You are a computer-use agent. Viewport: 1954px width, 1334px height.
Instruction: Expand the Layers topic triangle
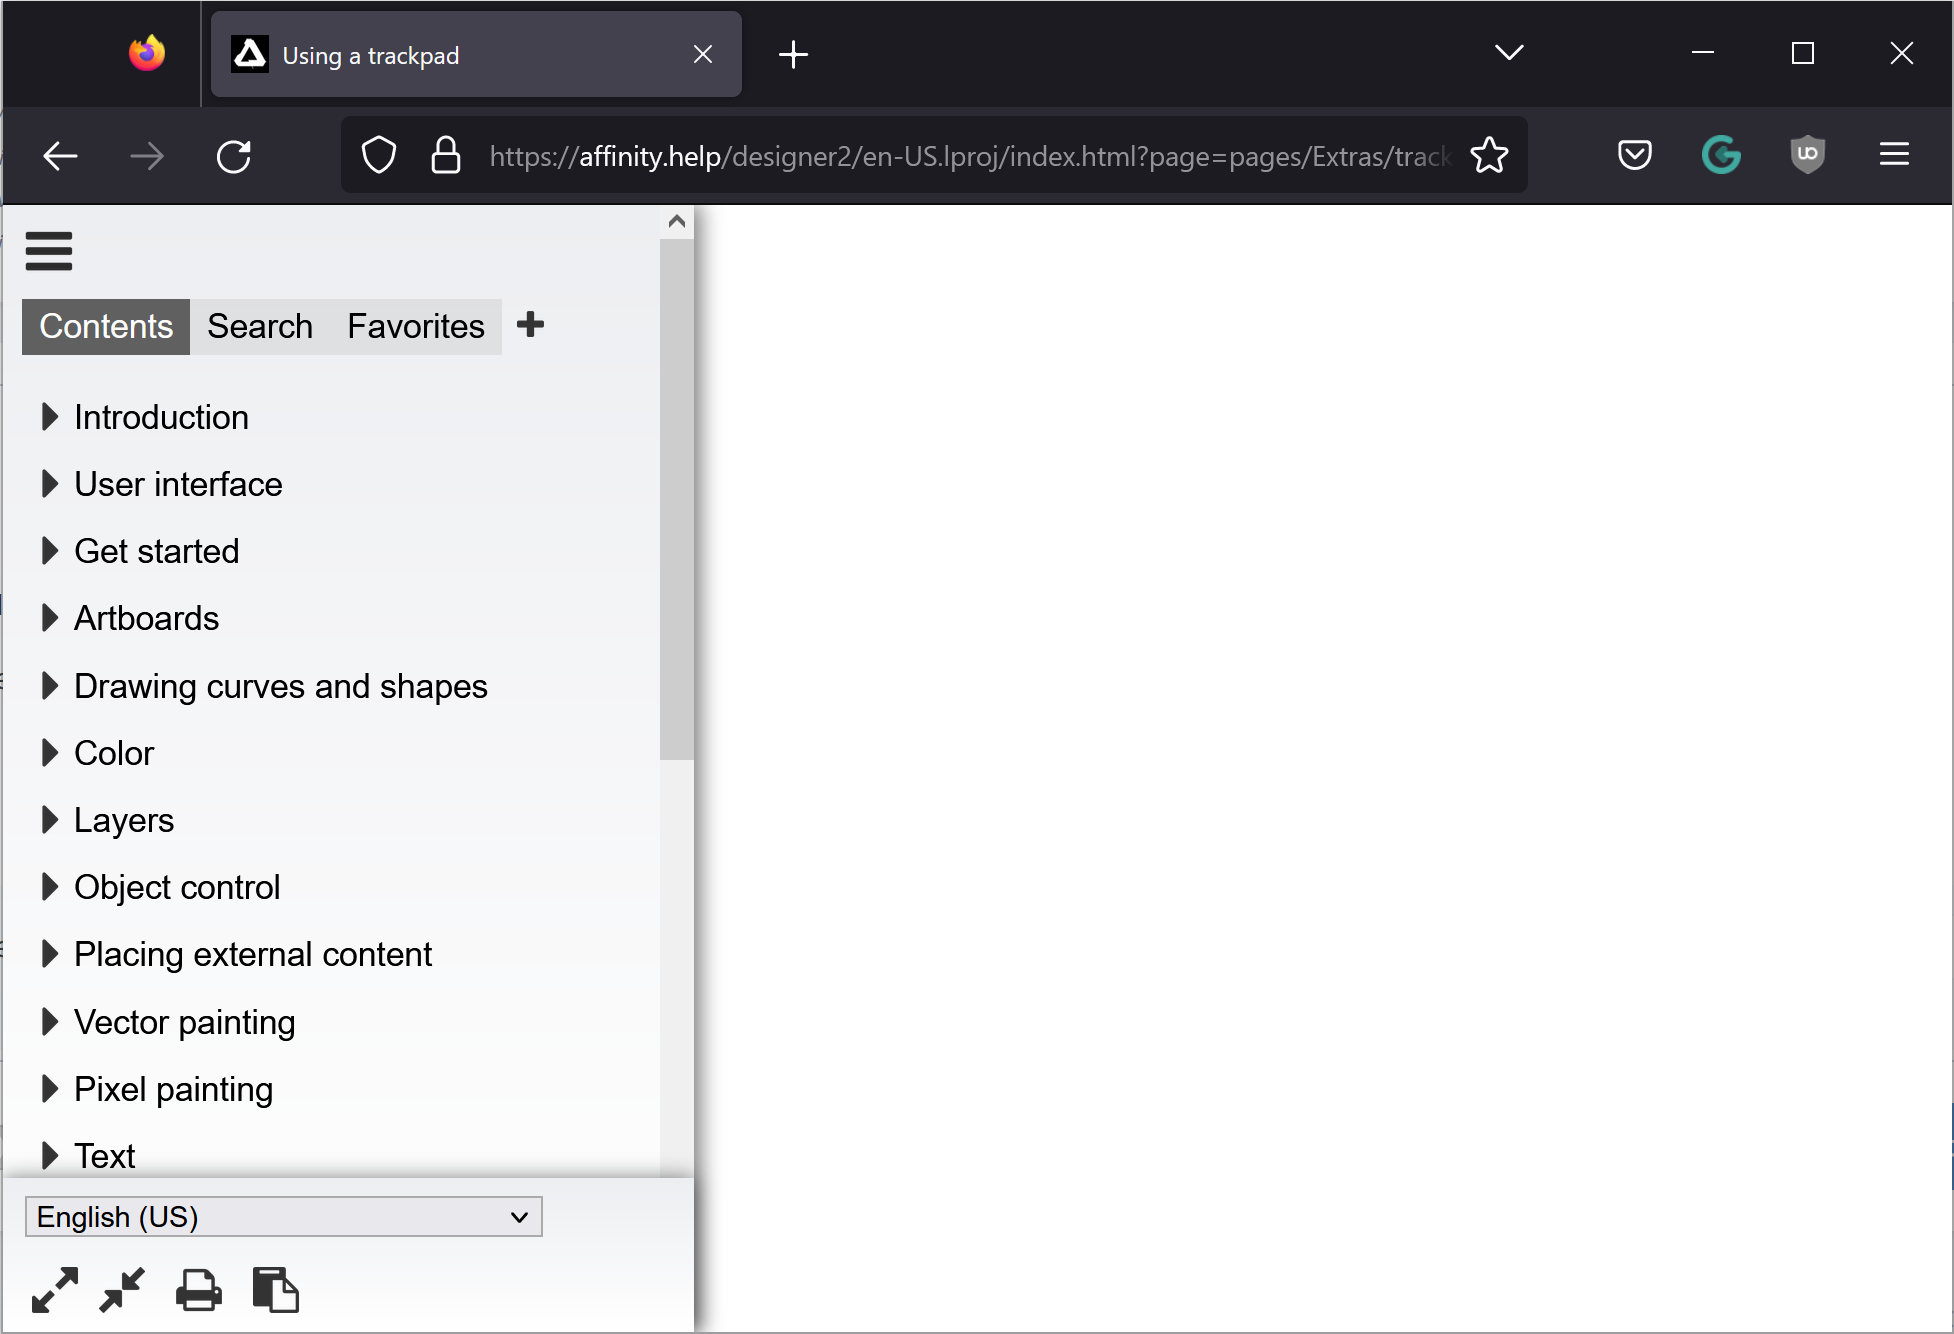tap(49, 820)
